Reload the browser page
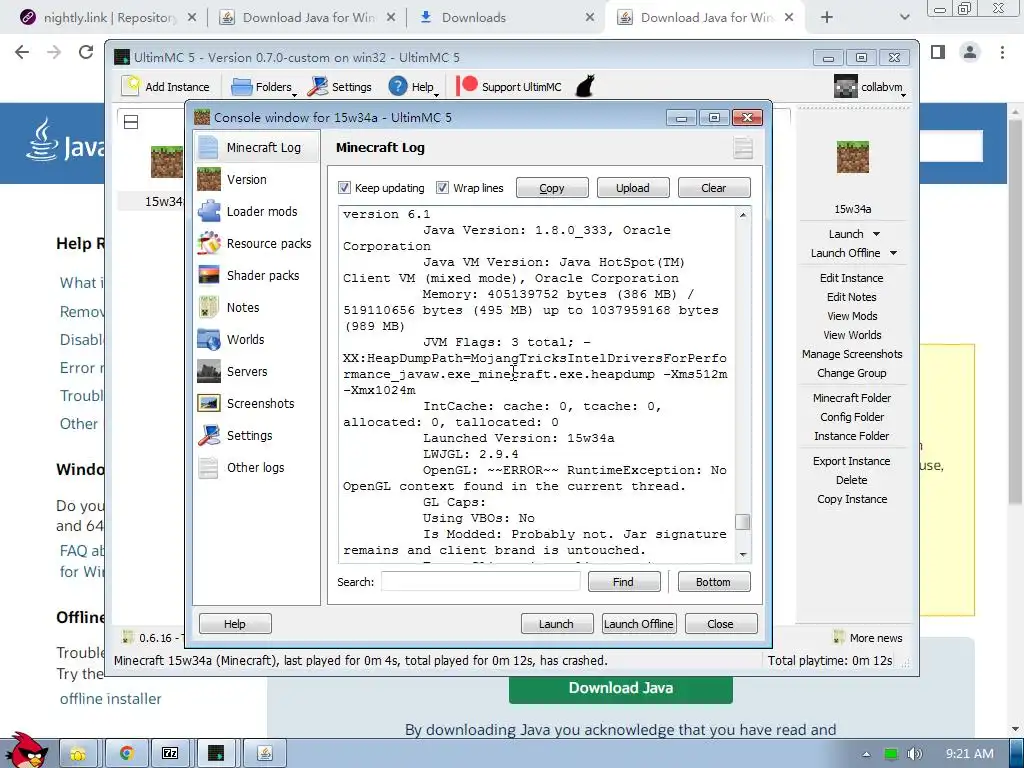1024x768 pixels. (x=86, y=52)
